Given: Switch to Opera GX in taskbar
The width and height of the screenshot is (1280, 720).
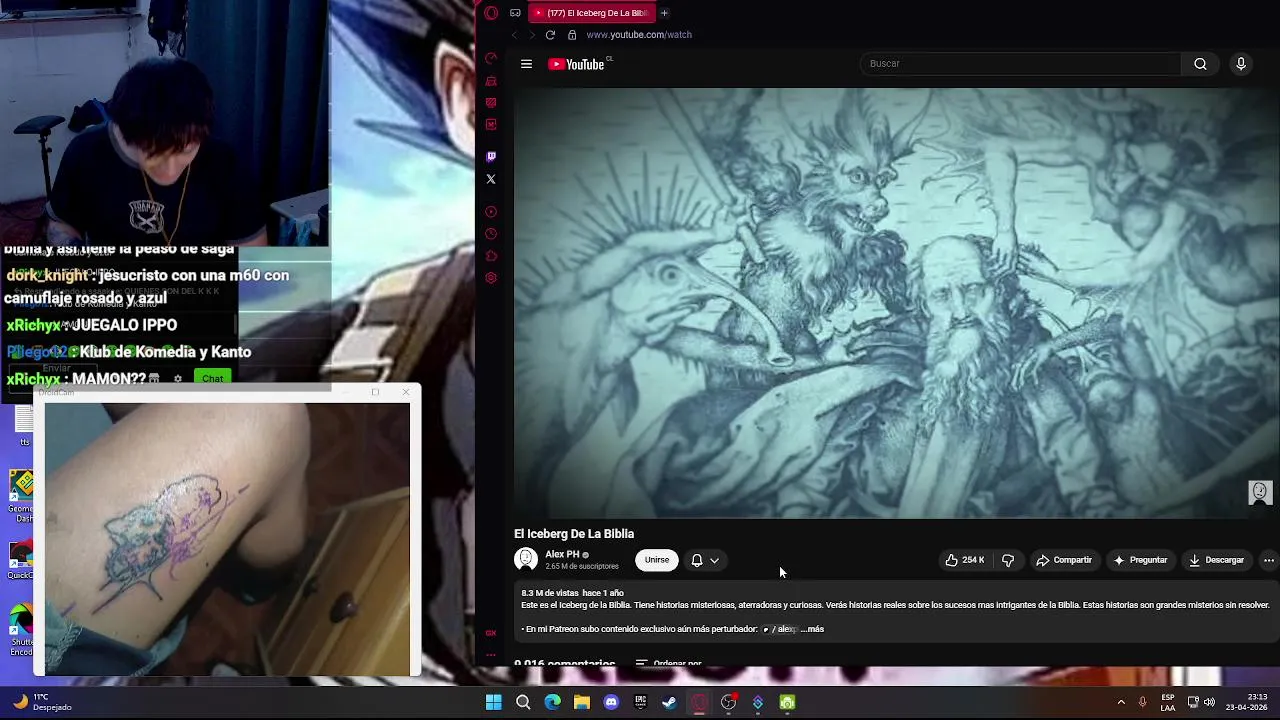Looking at the screenshot, I should click(699, 702).
